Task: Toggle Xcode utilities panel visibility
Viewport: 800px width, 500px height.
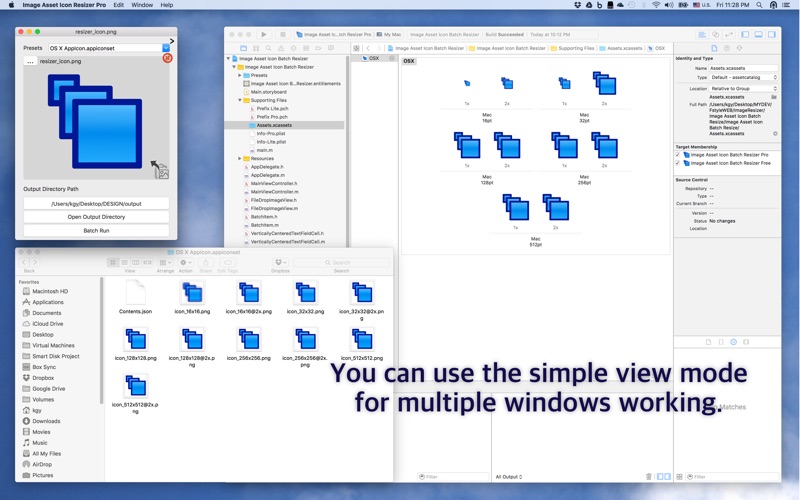Action: (772, 34)
